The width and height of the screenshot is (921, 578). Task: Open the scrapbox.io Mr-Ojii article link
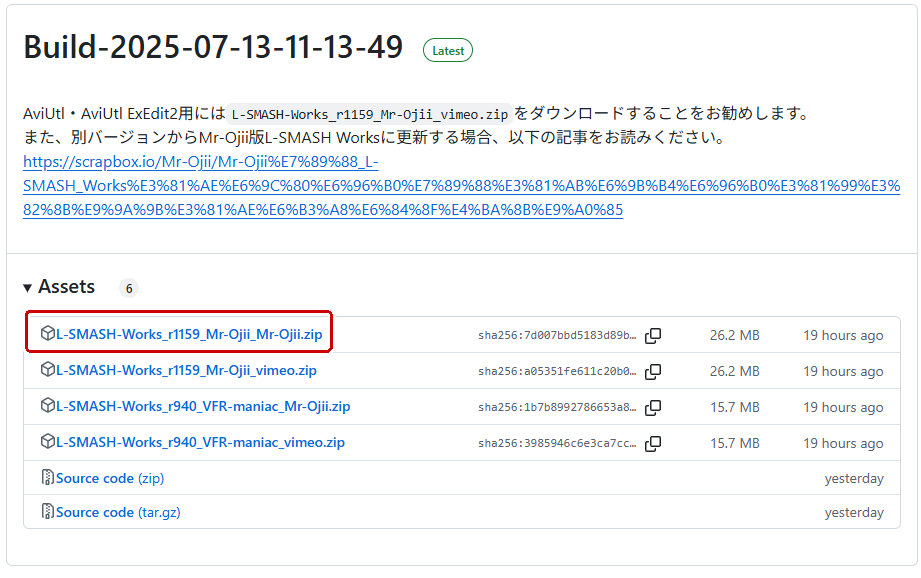pos(461,186)
